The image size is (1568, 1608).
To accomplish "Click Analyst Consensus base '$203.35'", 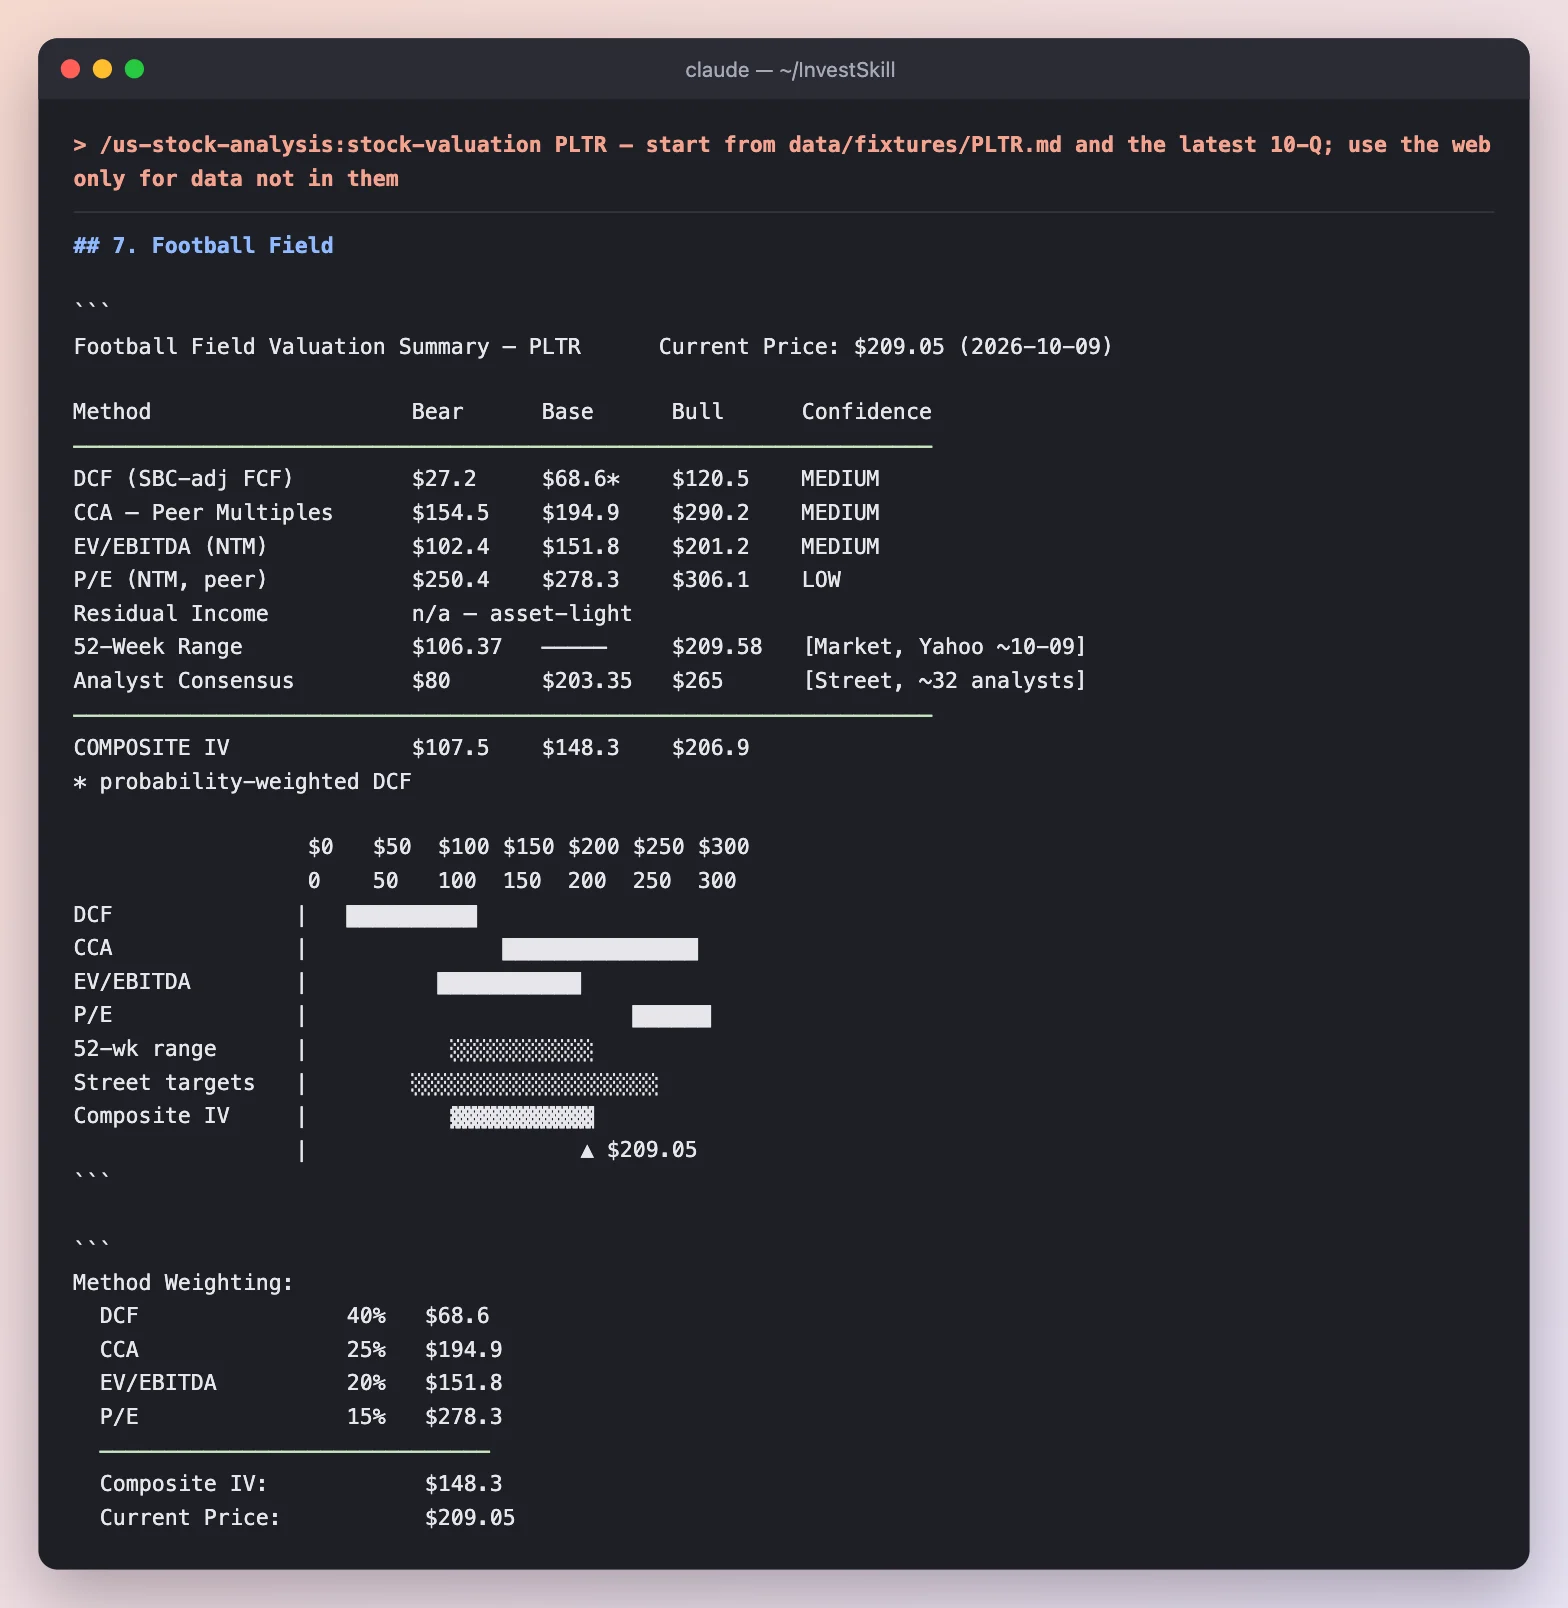I will click(587, 681).
